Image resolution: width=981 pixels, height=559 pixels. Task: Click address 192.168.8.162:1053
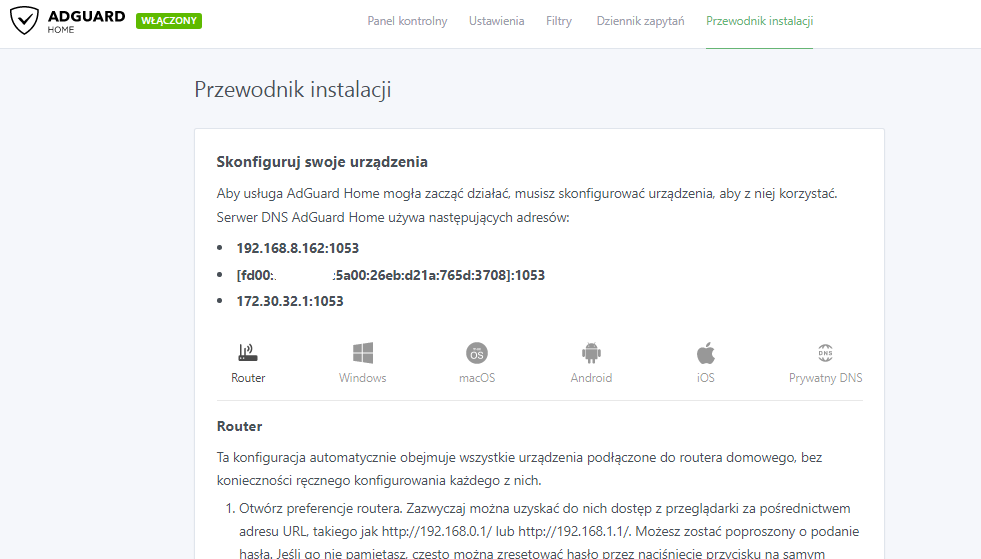[298, 248]
